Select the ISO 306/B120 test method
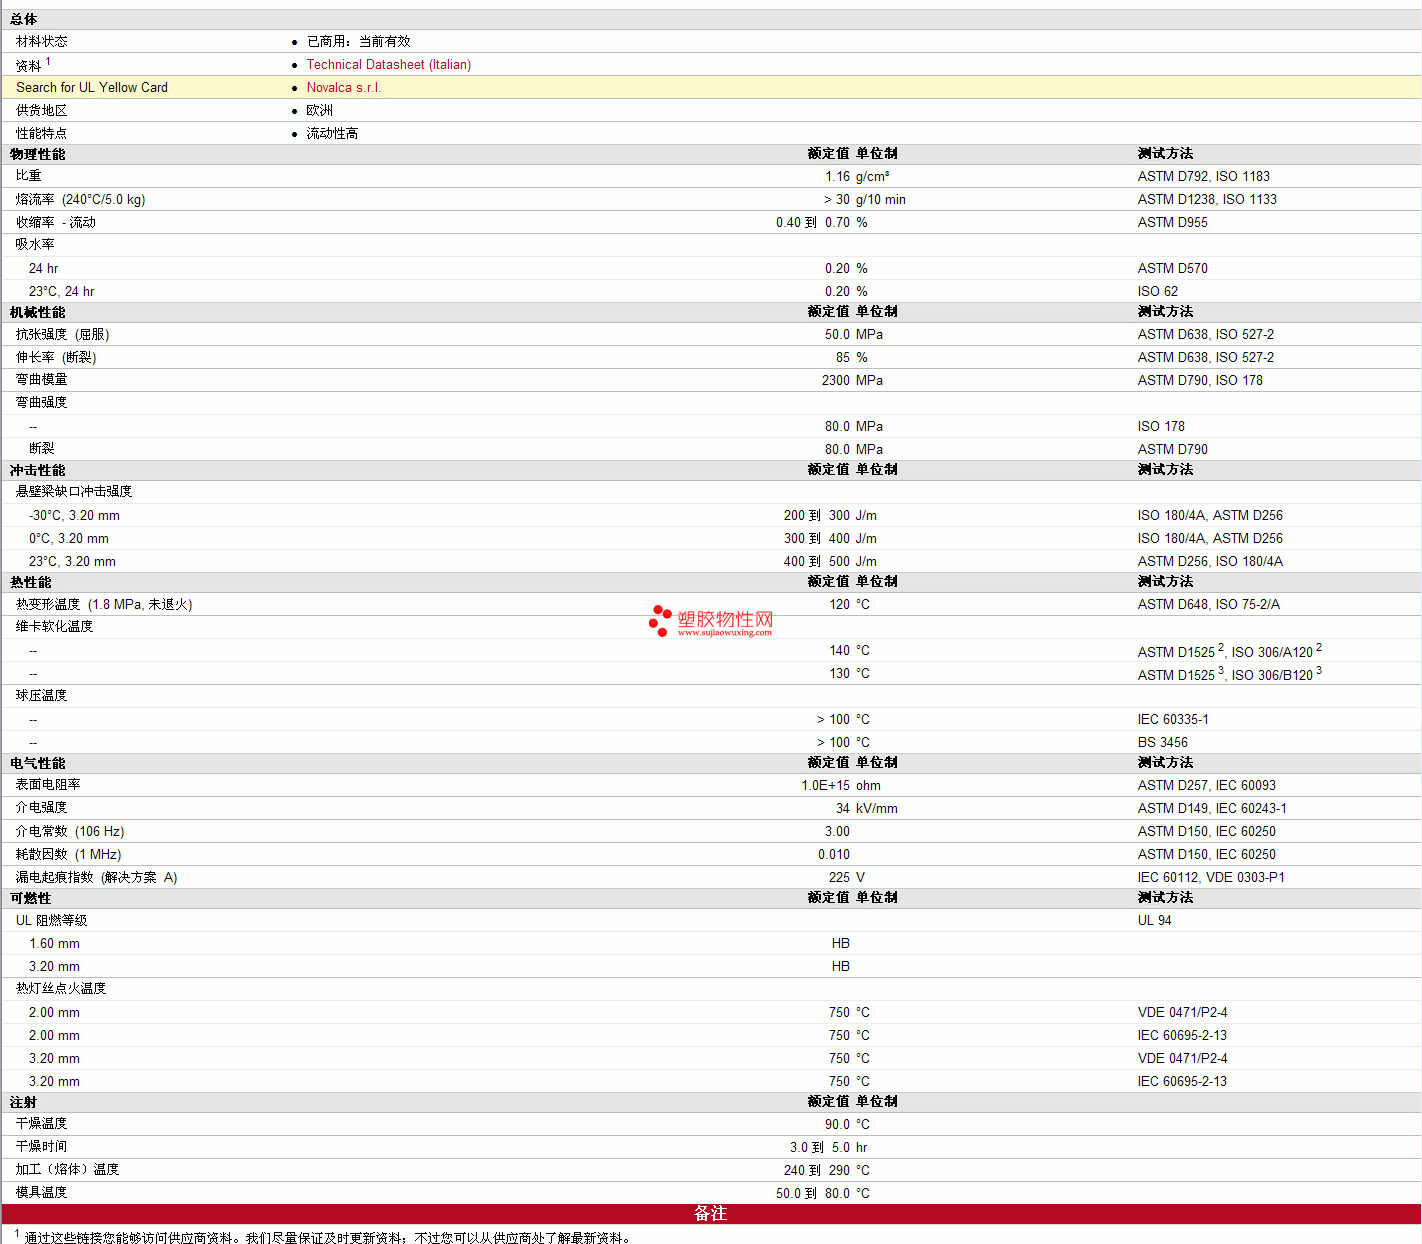The image size is (1422, 1244). point(1272,675)
